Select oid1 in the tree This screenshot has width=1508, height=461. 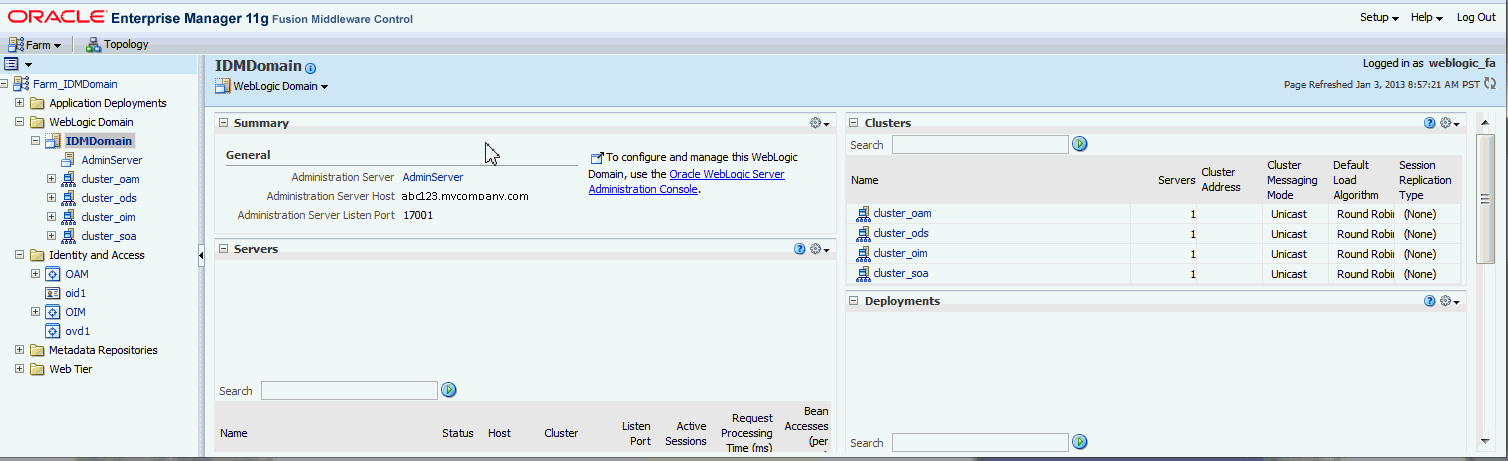pyautogui.click(x=76, y=293)
